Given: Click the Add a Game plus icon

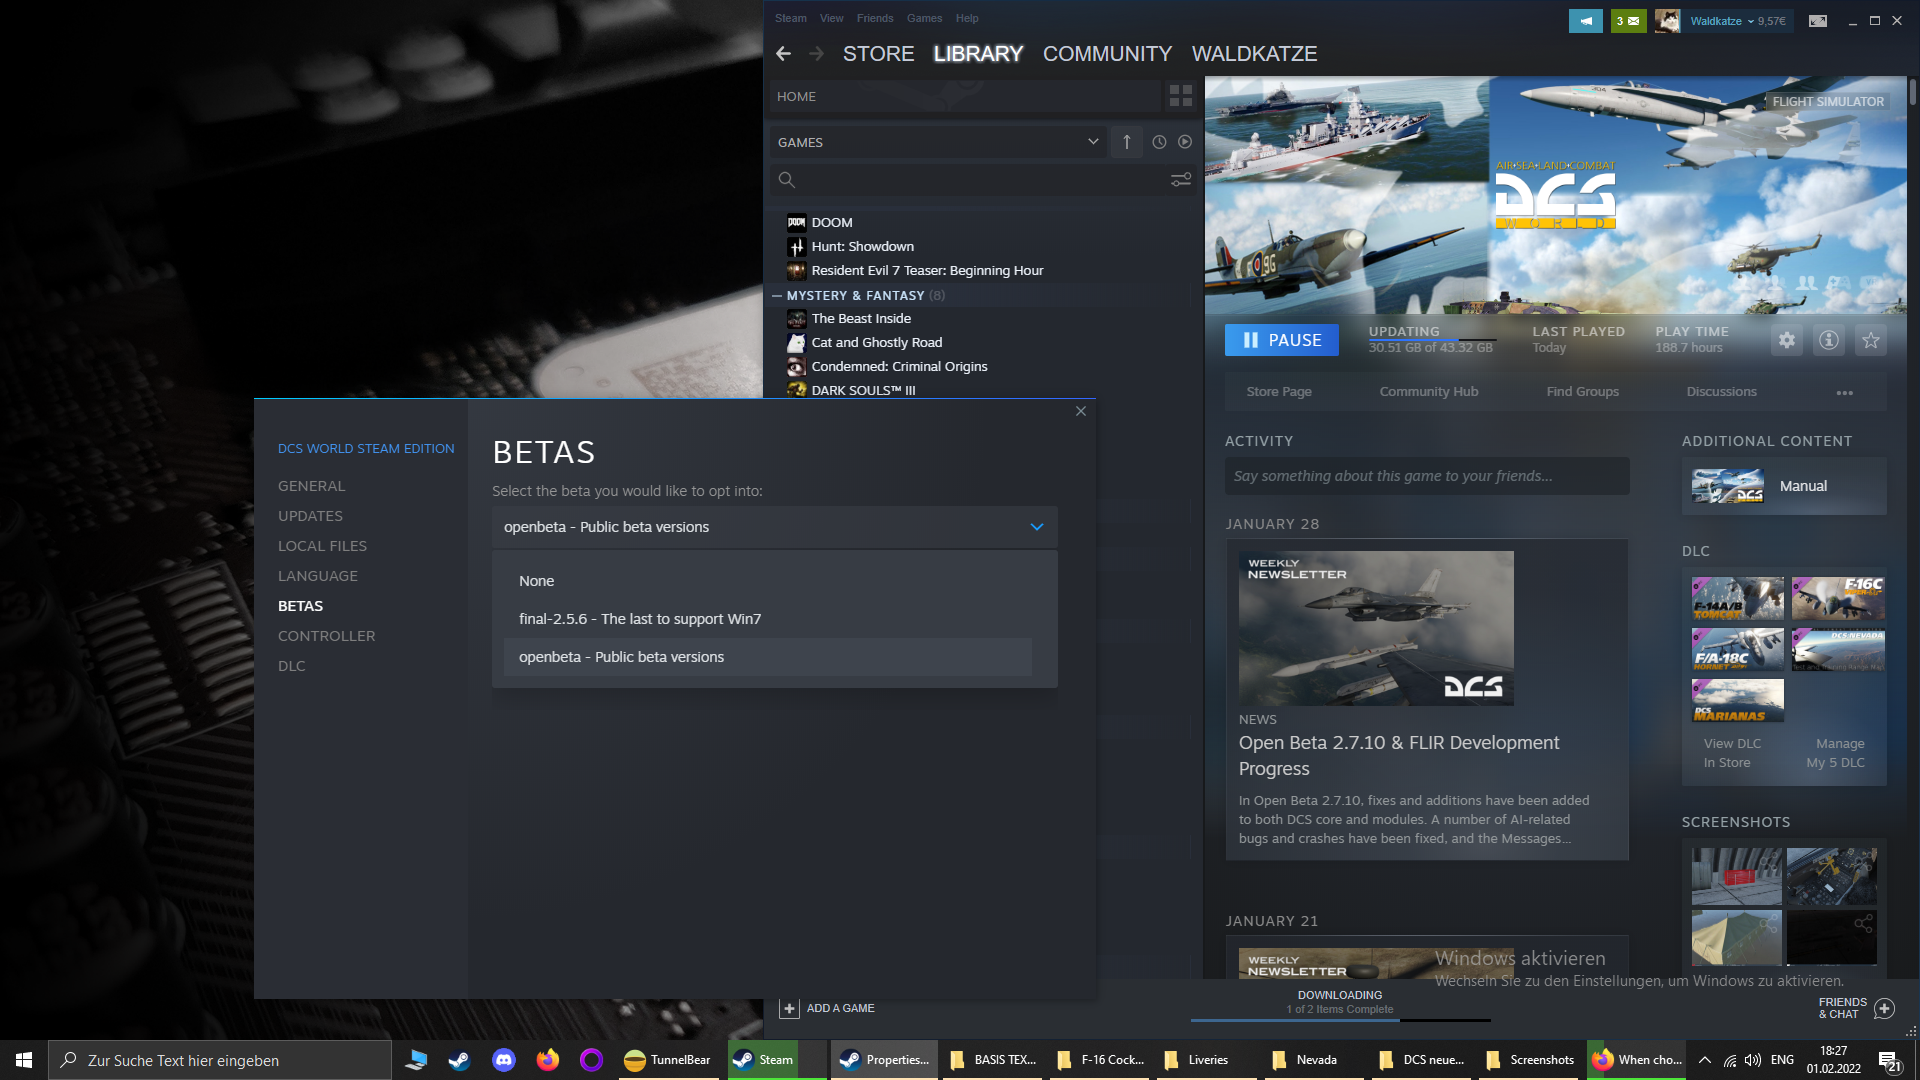Looking at the screenshot, I should point(789,1008).
